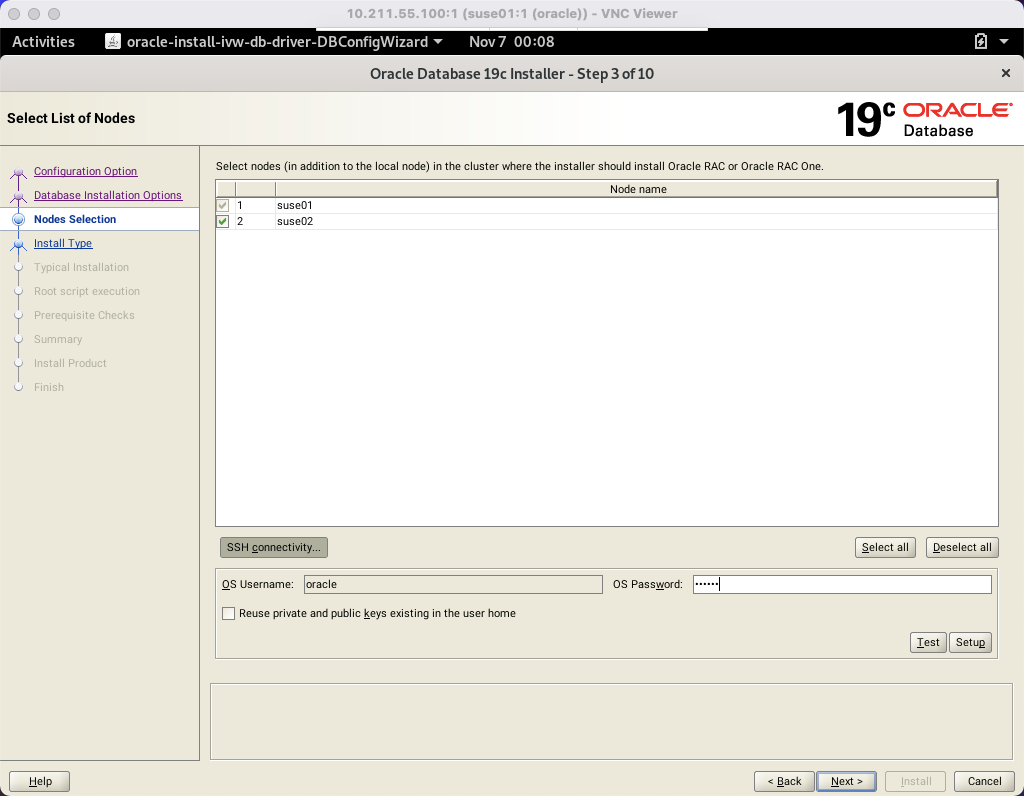The height and width of the screenshot is (796, 1024).
Task: Toggle the suse01 node checkbox
Action: click(223, 205)
